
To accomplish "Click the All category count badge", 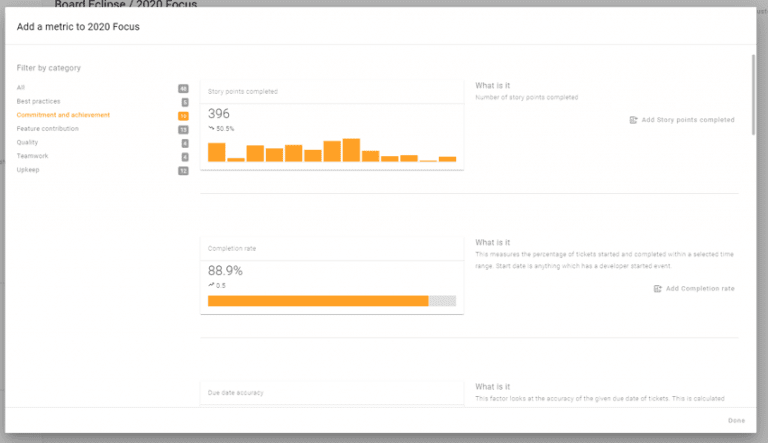I will 183,89.
